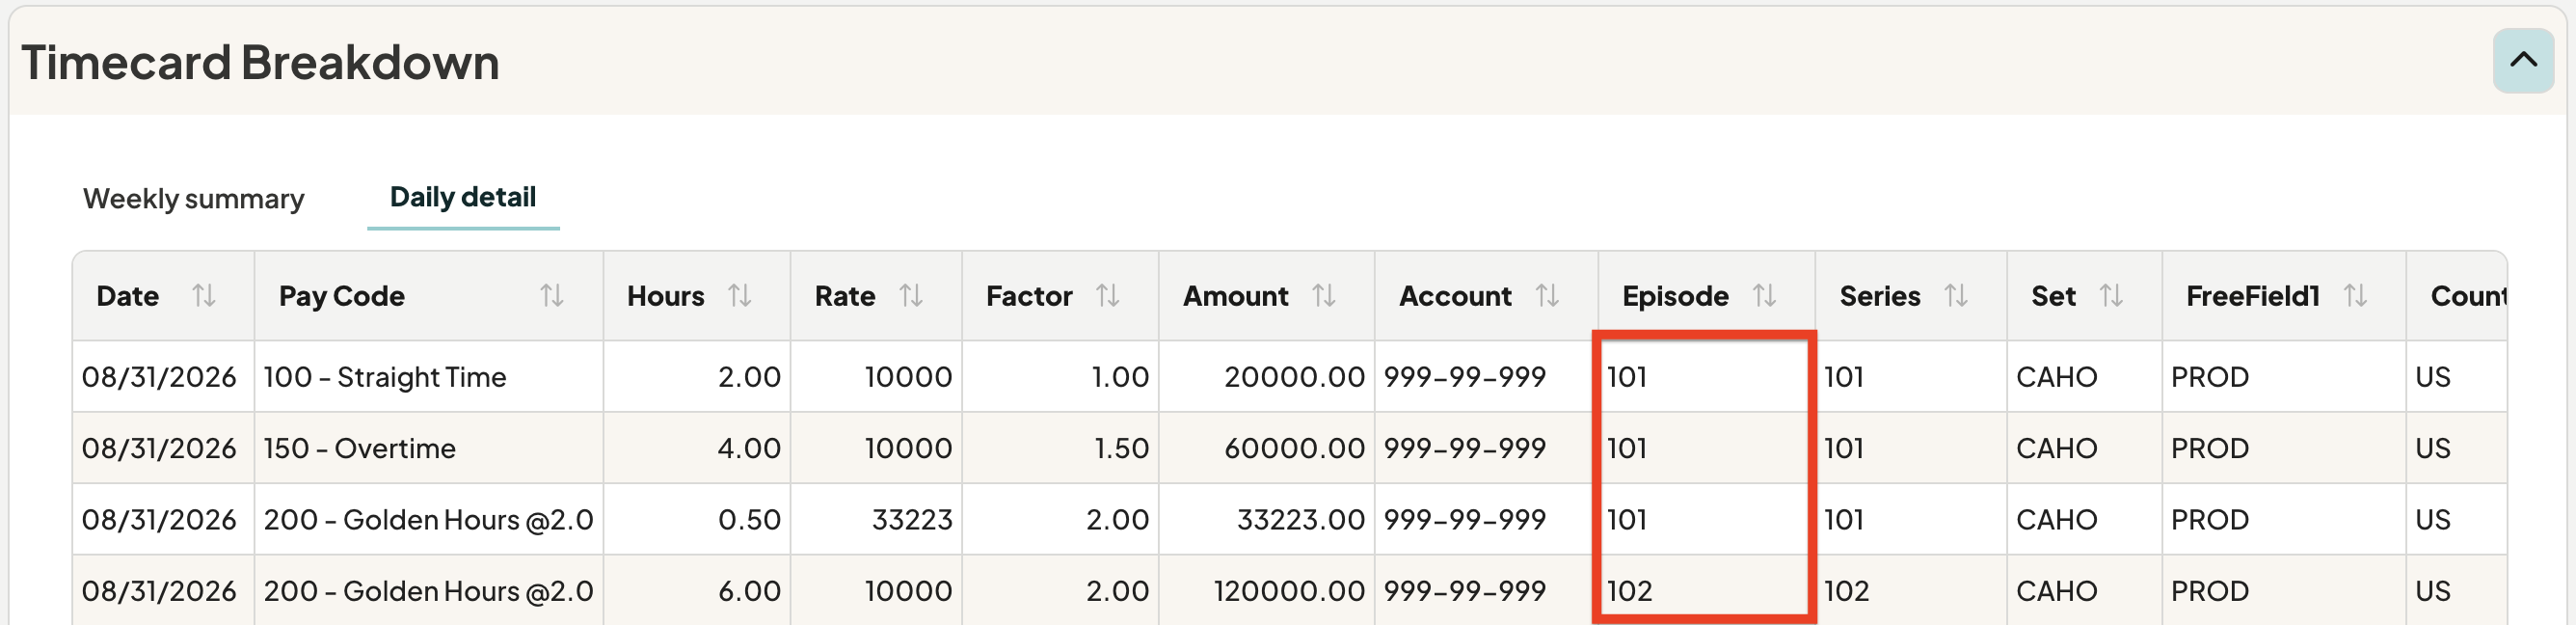2576x625 pixels.
Task: Sort by the Series column icon
Action: pyautogui.click(x=1956, y=296)
